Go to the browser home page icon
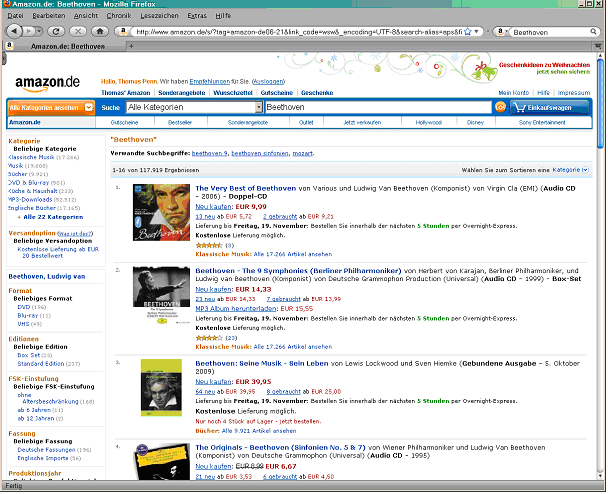The height and width of the screenshot is (494, 608). coord(100,31)
